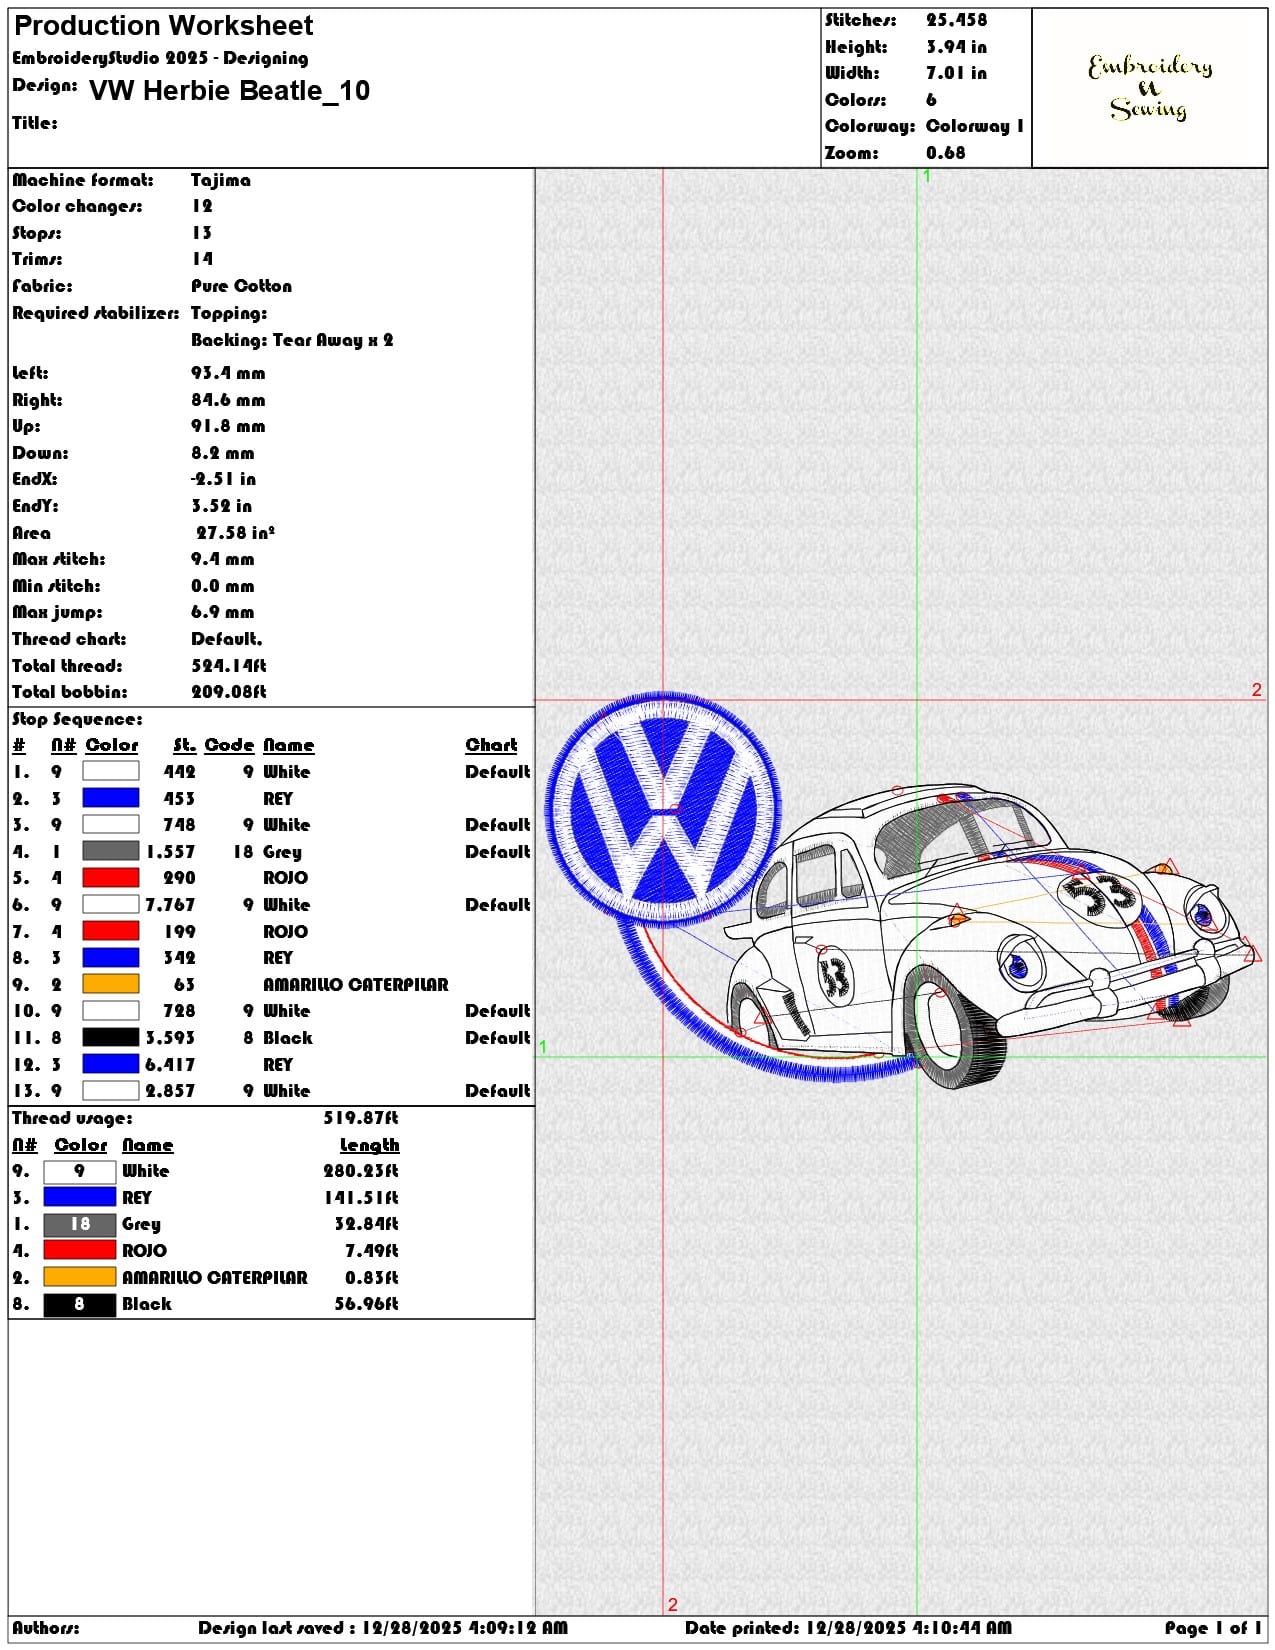
Task: Click the black swatch in stop row 11
Action: tap(110, 1037)
